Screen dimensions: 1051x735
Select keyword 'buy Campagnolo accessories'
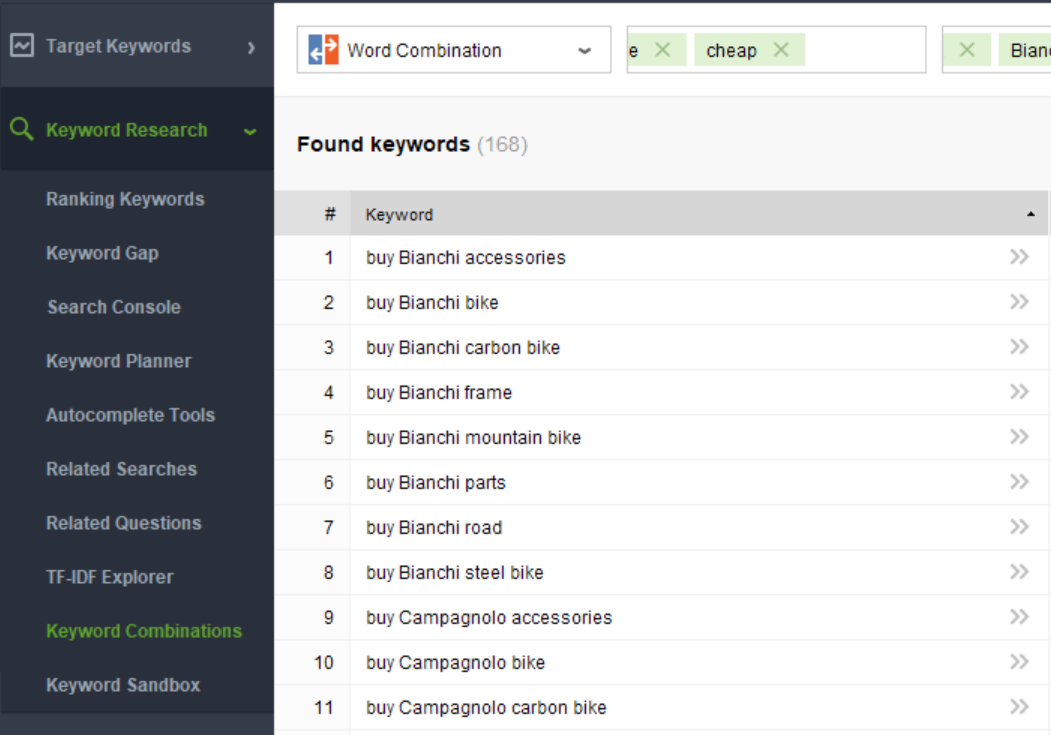(x=489, y=618)
